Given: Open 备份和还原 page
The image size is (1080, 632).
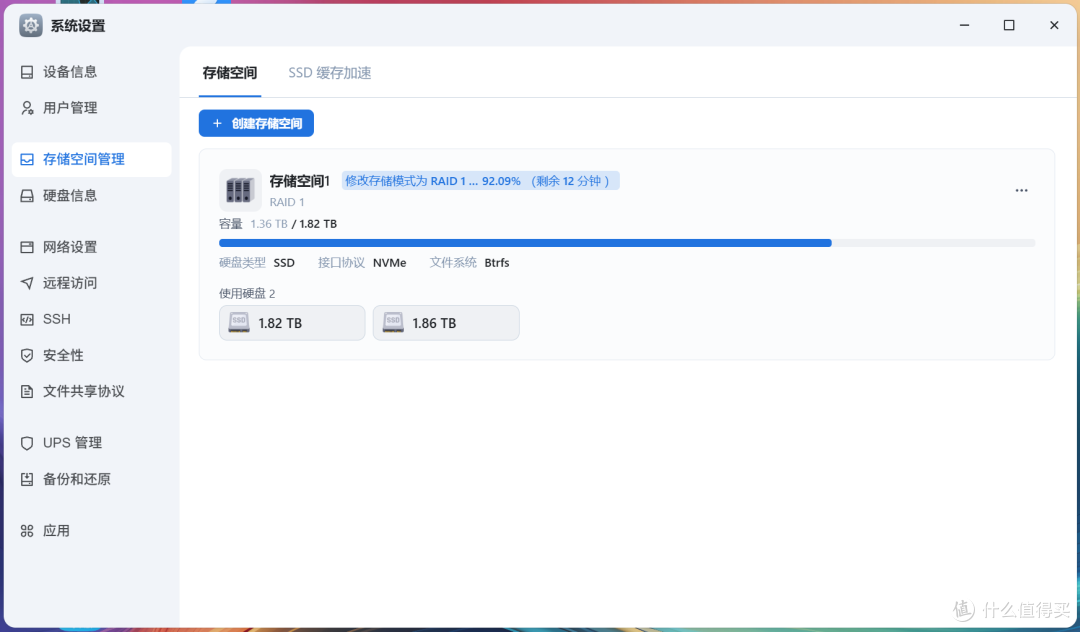Looking at the screenshot, I should (92, 479).
